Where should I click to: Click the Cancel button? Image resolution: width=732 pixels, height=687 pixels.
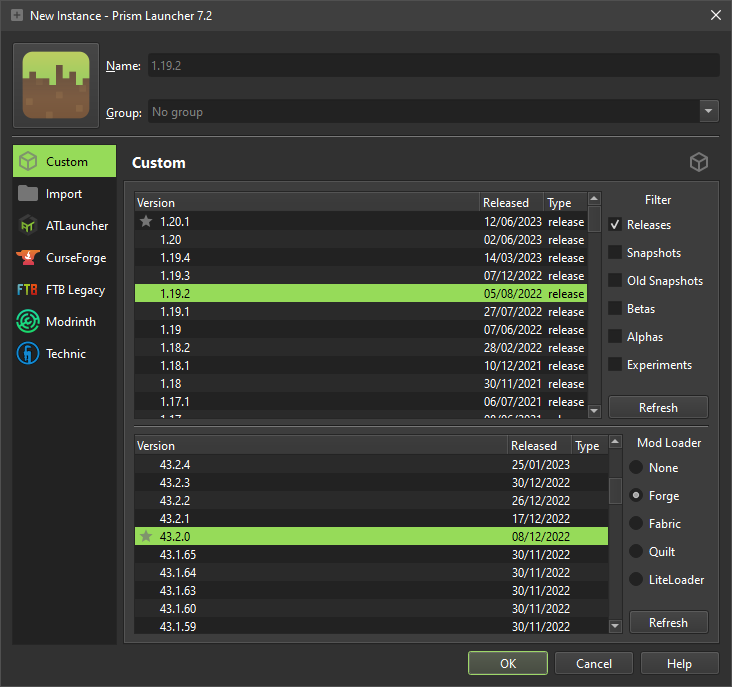(x=594, y=663)
